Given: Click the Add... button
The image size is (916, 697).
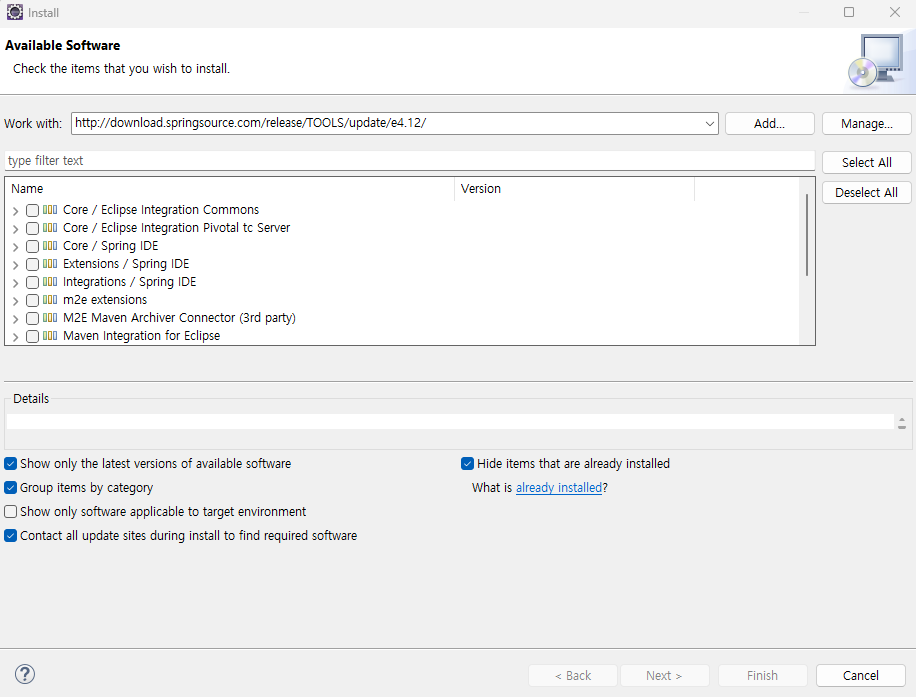Looking at the screenshot, I should coord(769,124).
